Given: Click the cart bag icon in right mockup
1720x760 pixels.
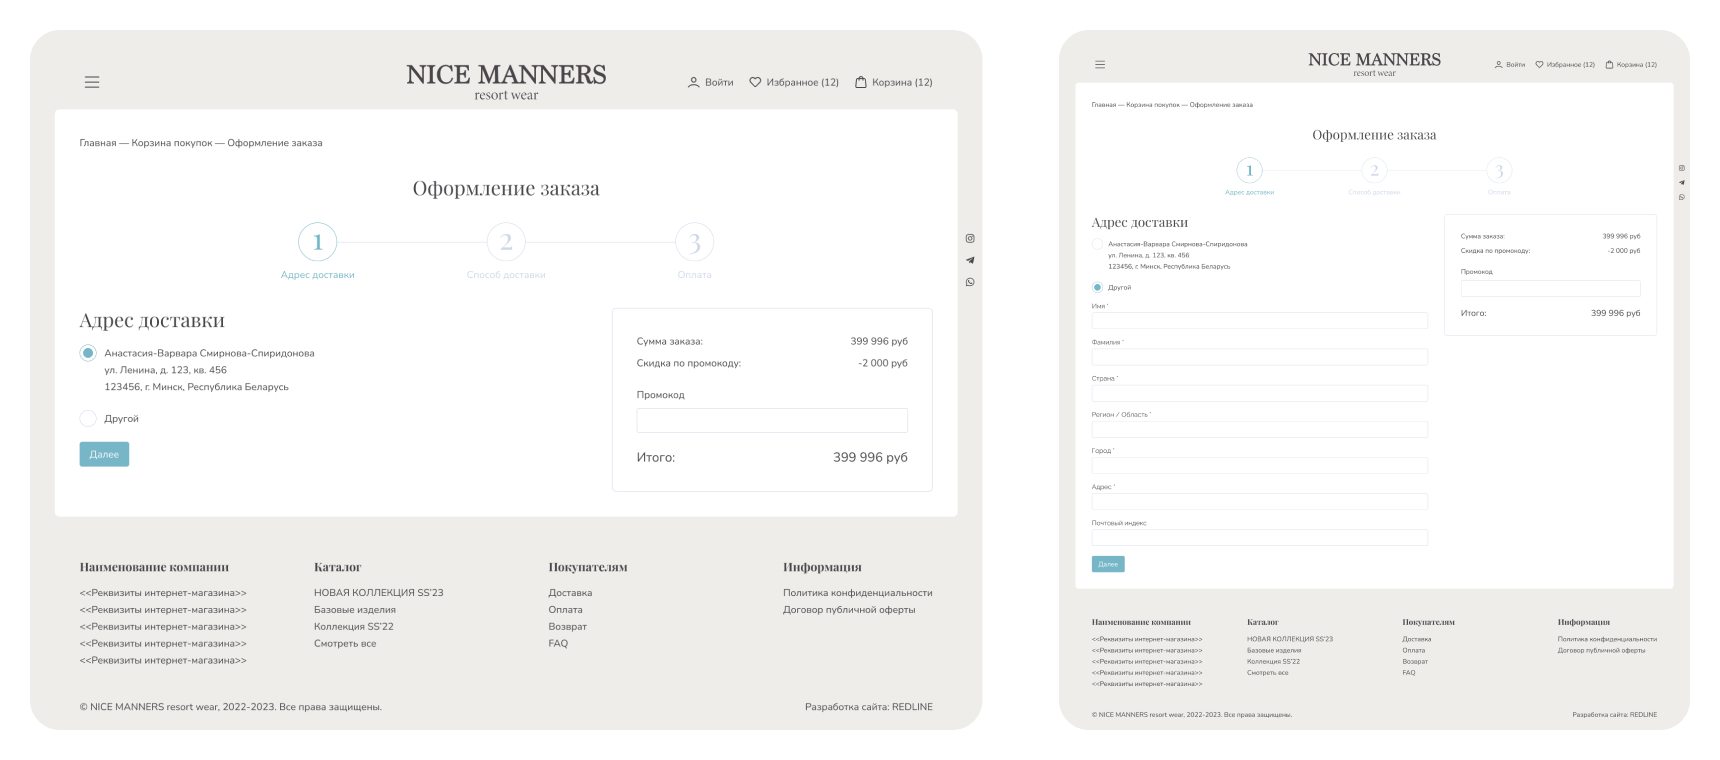Looking at the screenshot, I should 1609,64.
